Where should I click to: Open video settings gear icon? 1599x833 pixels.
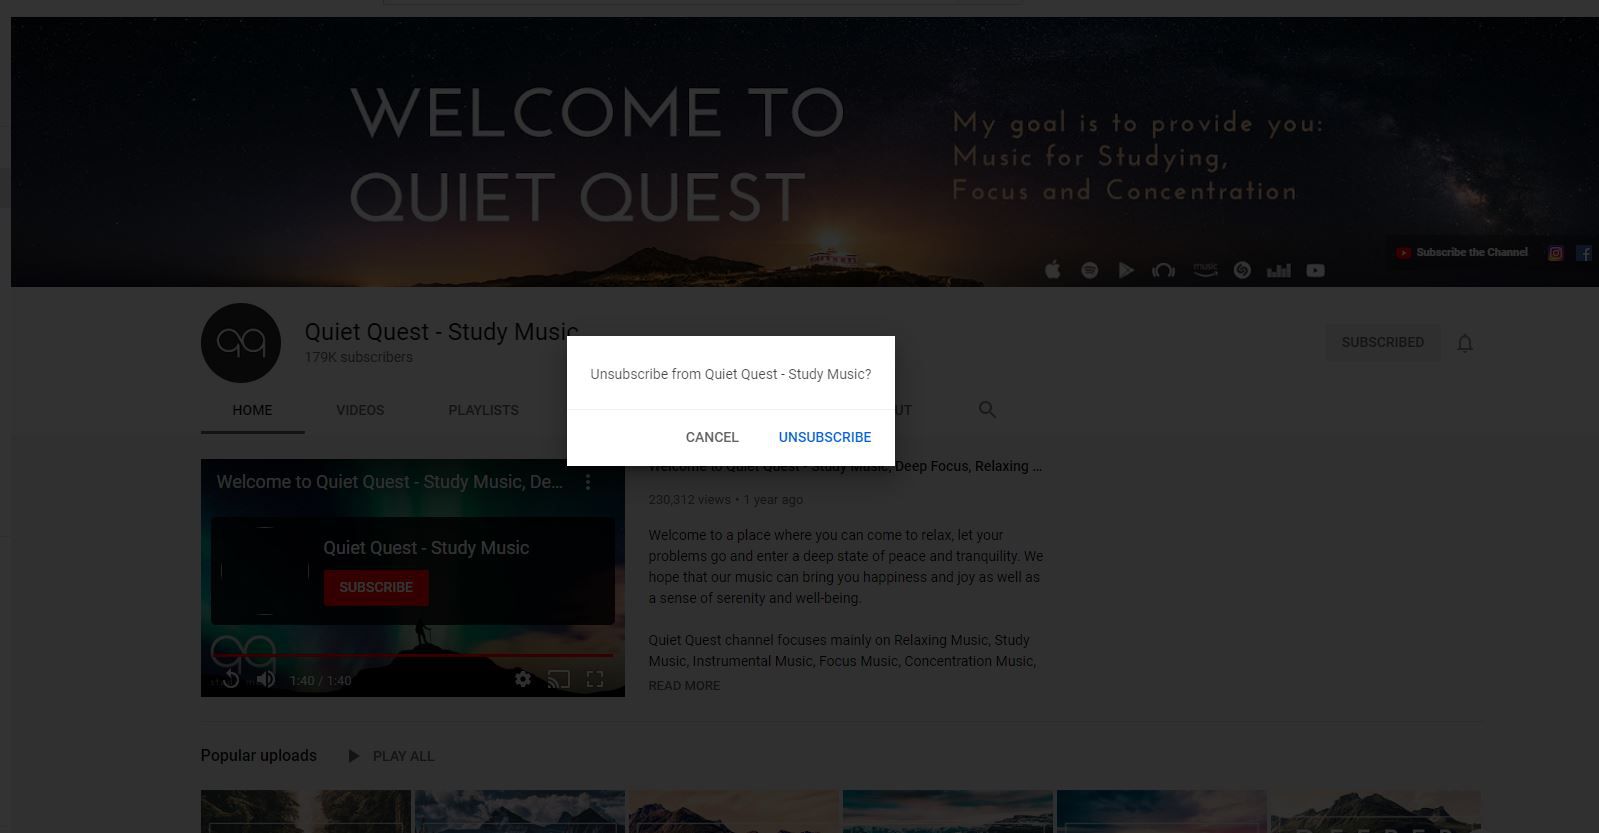[x=523, y=680]
